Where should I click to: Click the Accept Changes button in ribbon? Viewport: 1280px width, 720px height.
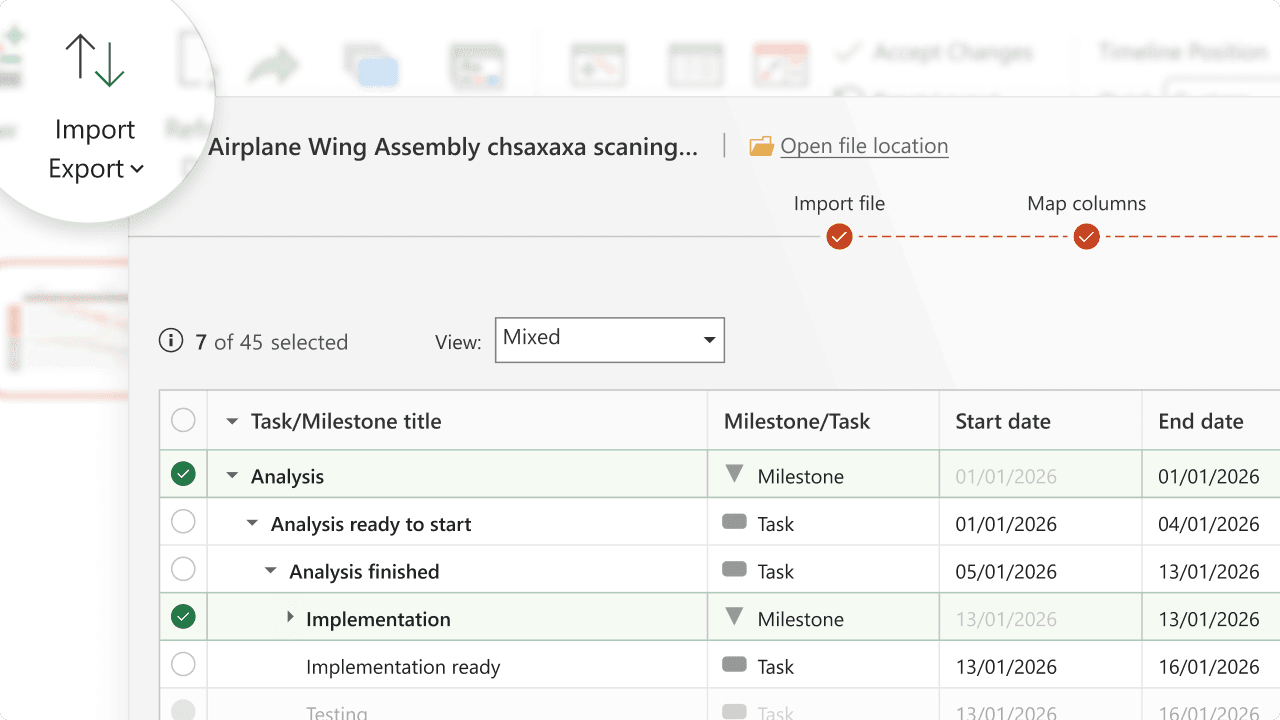point(935,52)
